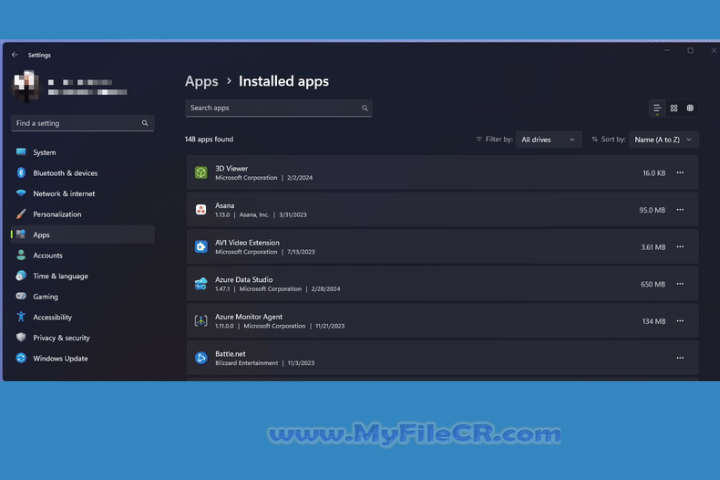Image resolution: width=720 pixels, height=480 pixels.
Task: Open Time & language settings
Action: (x=83, y=276)
